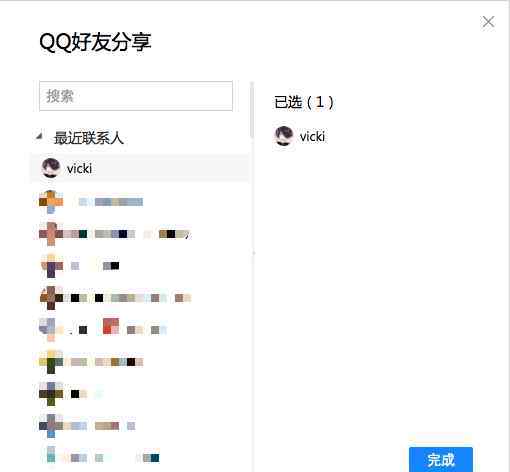Collapse the 最近联系人 group triangle
The width and height of the screenshot is (510, 472).
click(39, 136)
